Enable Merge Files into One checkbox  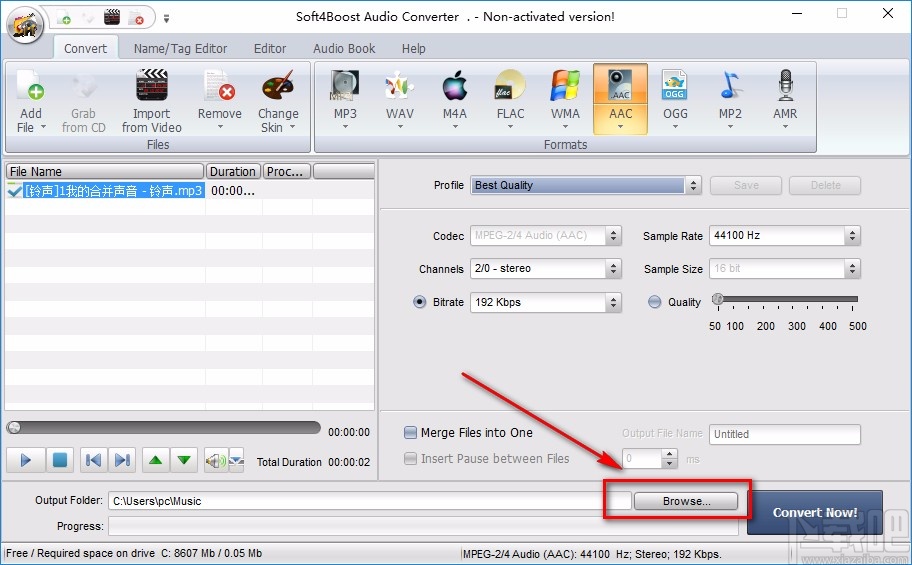411,432
